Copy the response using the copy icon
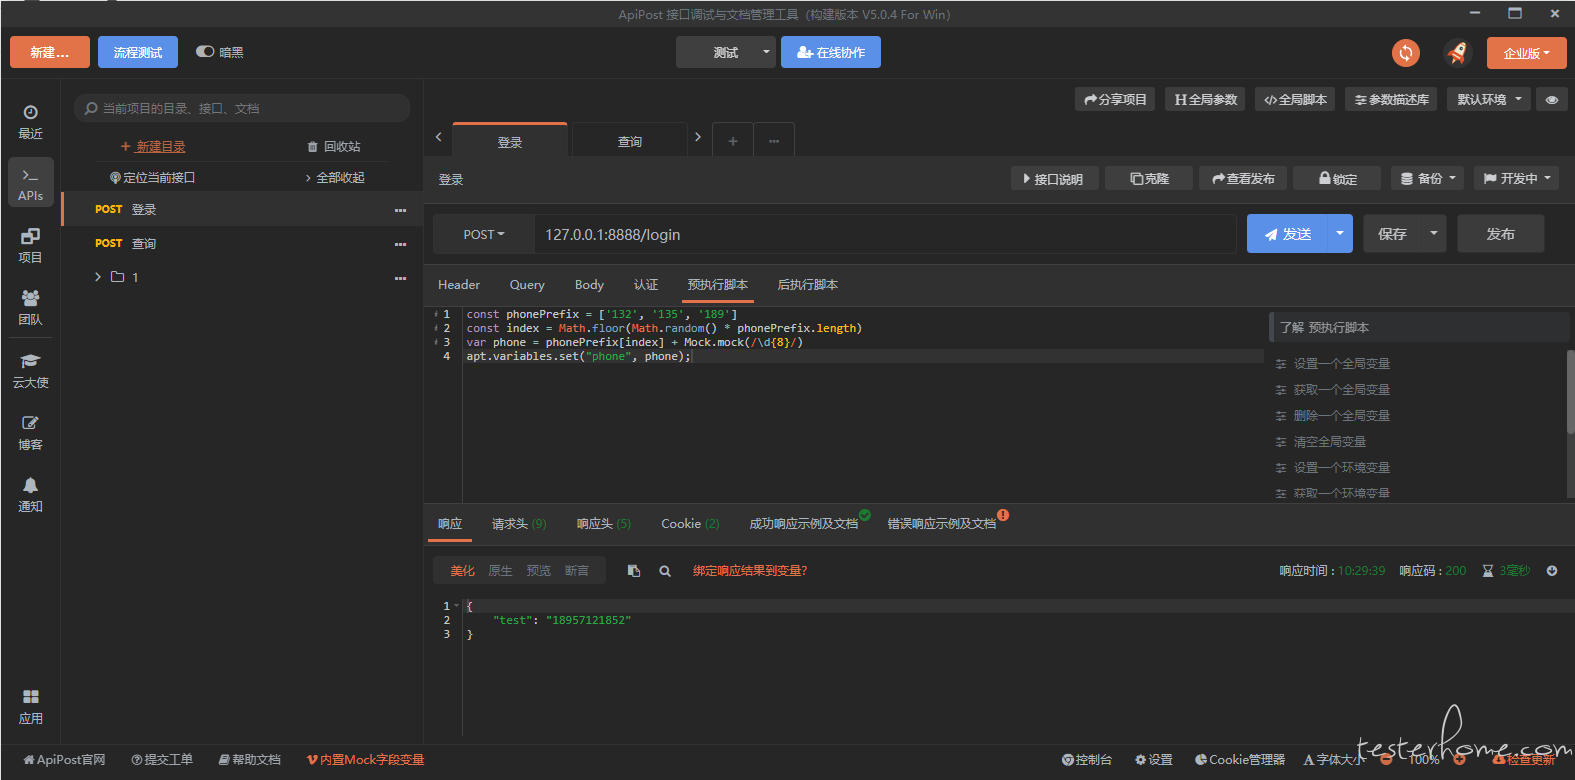 pyautogui.click(x=634, y=571)
